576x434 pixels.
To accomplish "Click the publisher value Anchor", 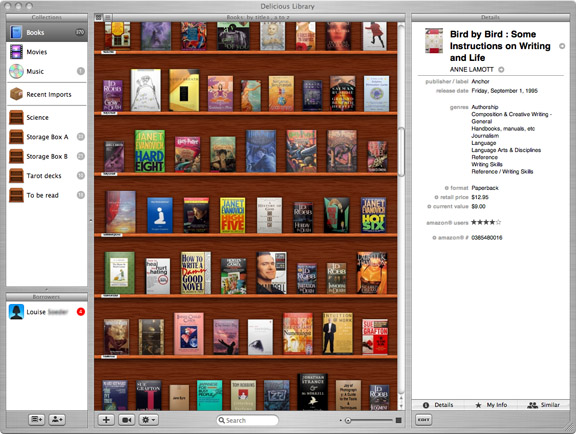I will pos(480,82).
